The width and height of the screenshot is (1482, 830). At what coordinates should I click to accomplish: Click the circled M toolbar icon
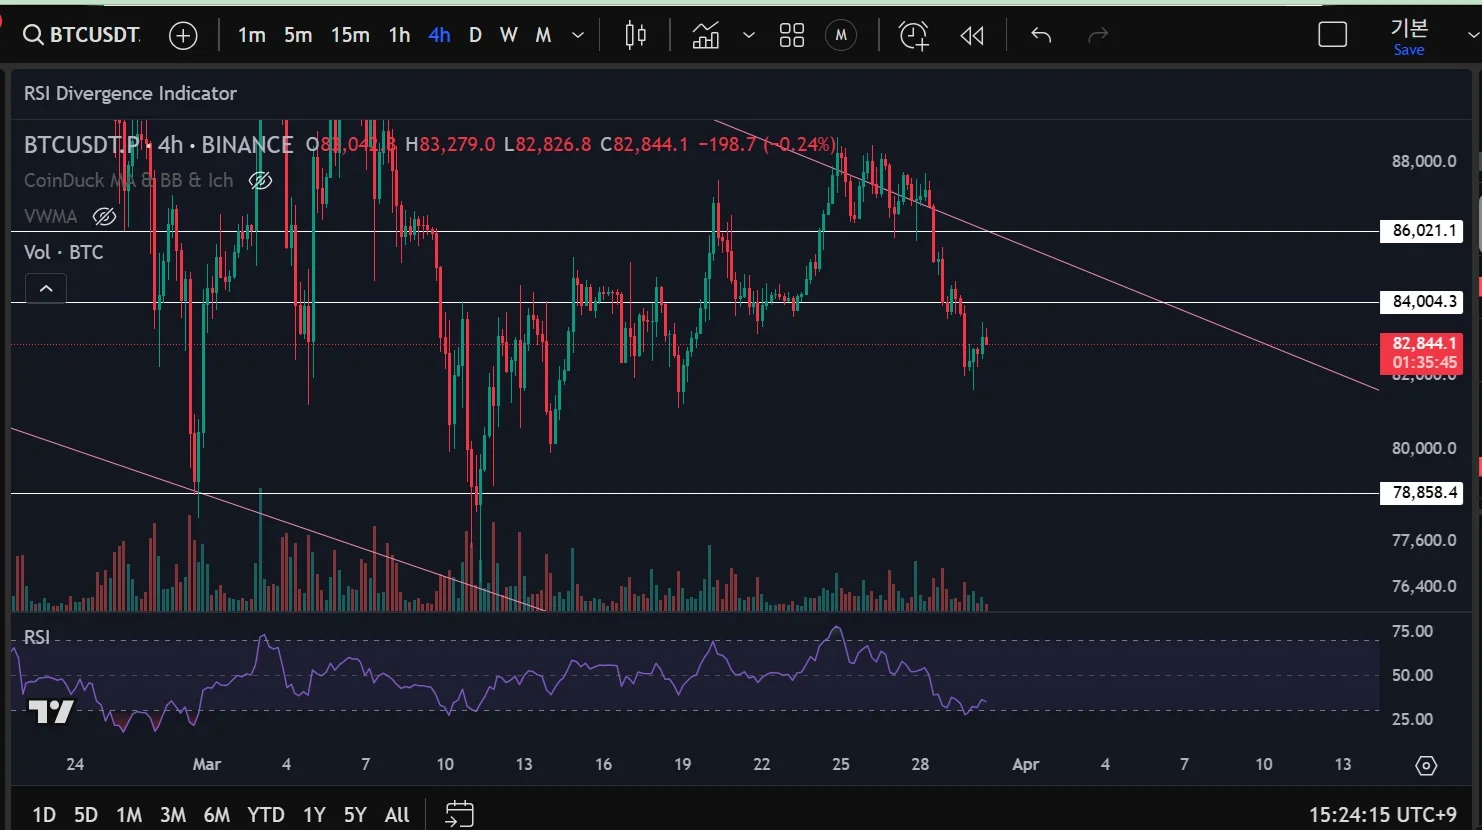(841, 36)
